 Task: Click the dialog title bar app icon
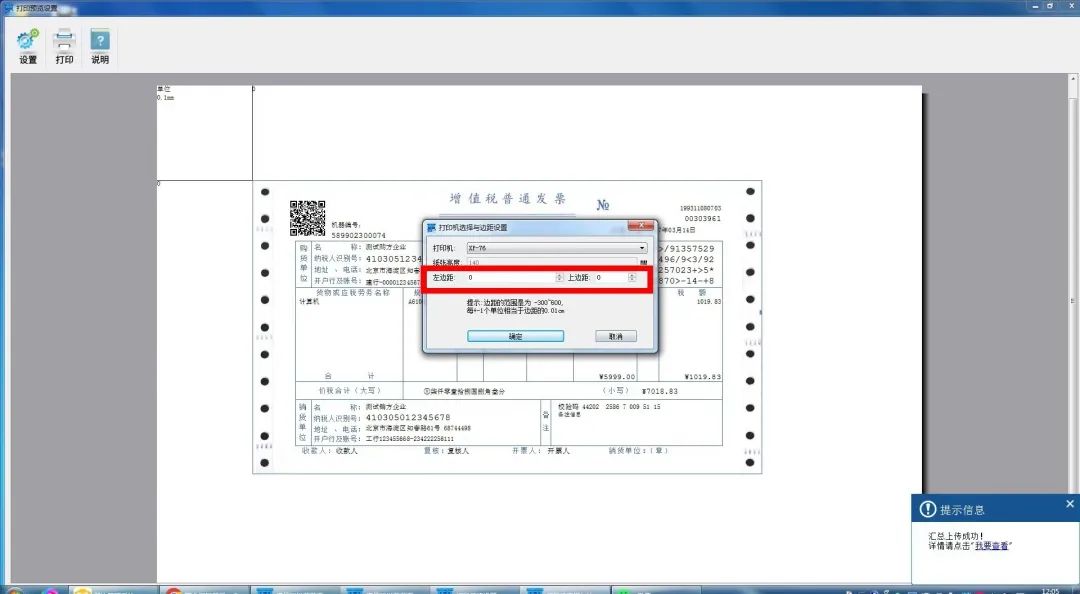(431, 228)
